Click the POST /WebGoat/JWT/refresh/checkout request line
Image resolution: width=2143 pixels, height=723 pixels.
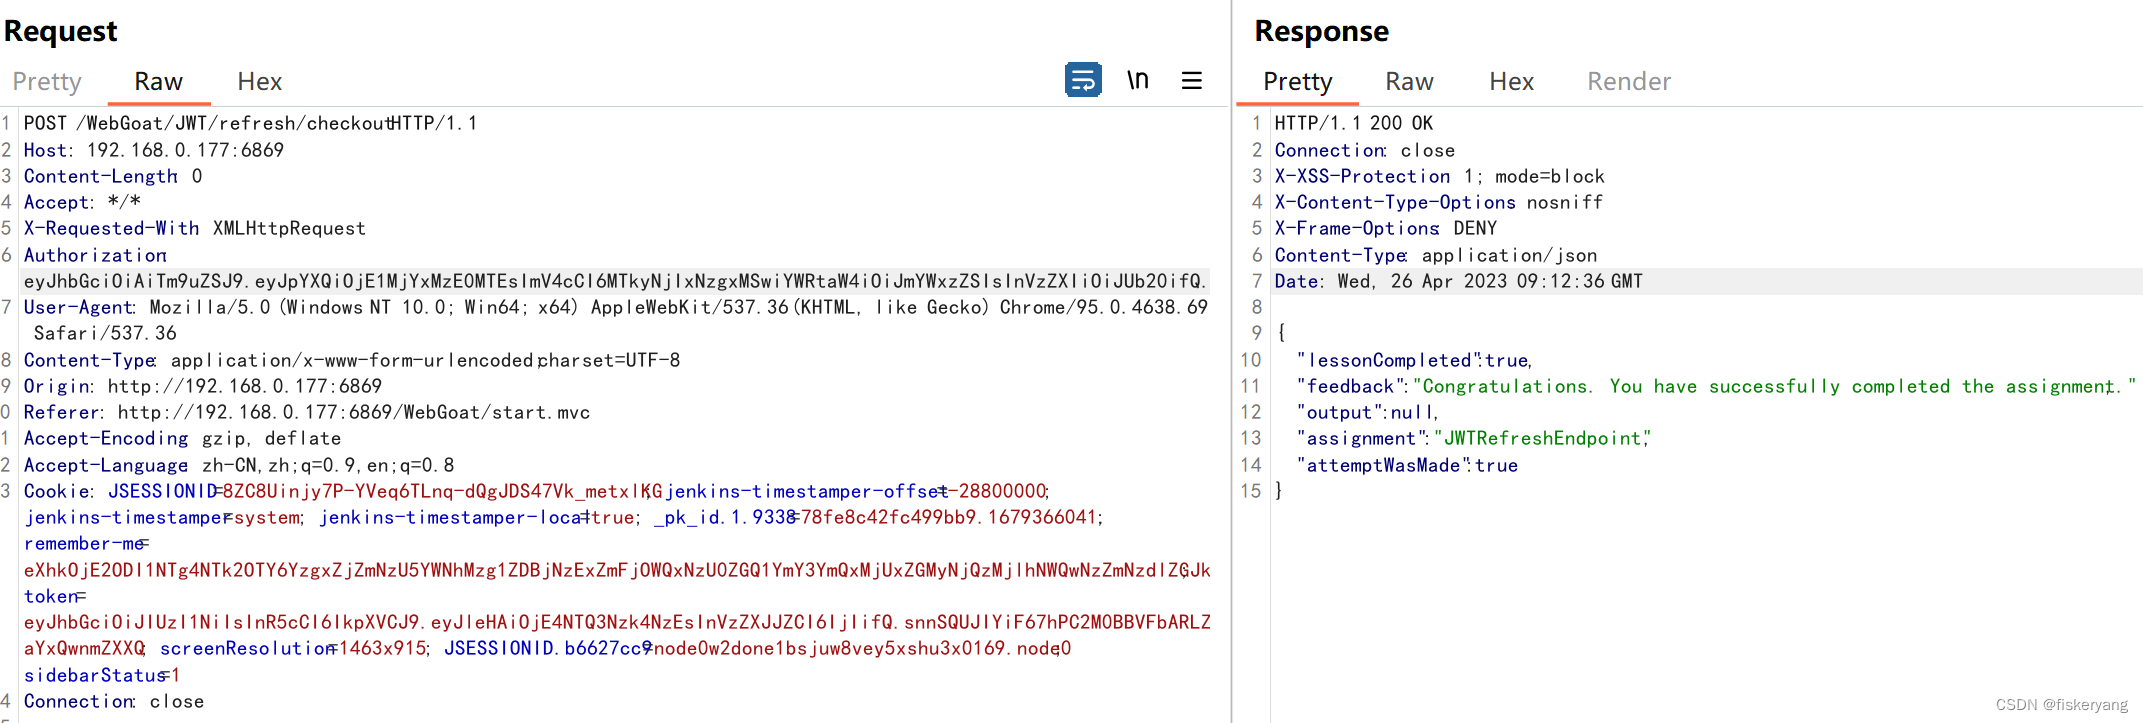tap(250, 123)
